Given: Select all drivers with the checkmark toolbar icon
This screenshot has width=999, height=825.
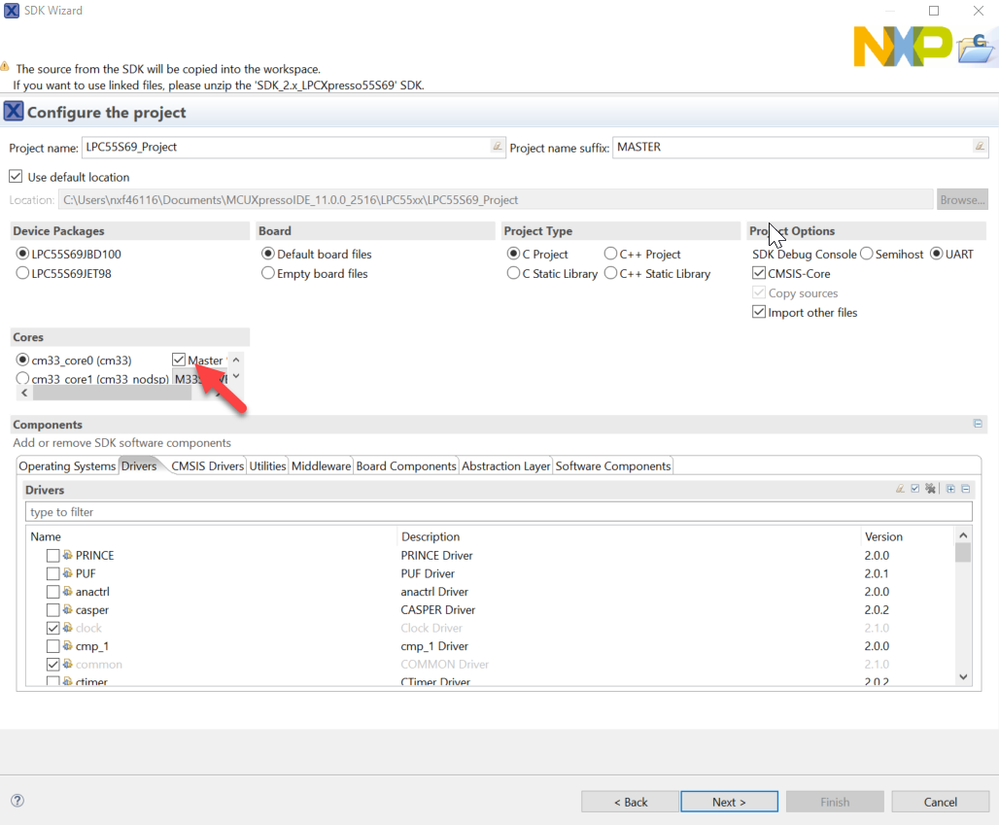Looking at the screenshot, I should point(915,489).
